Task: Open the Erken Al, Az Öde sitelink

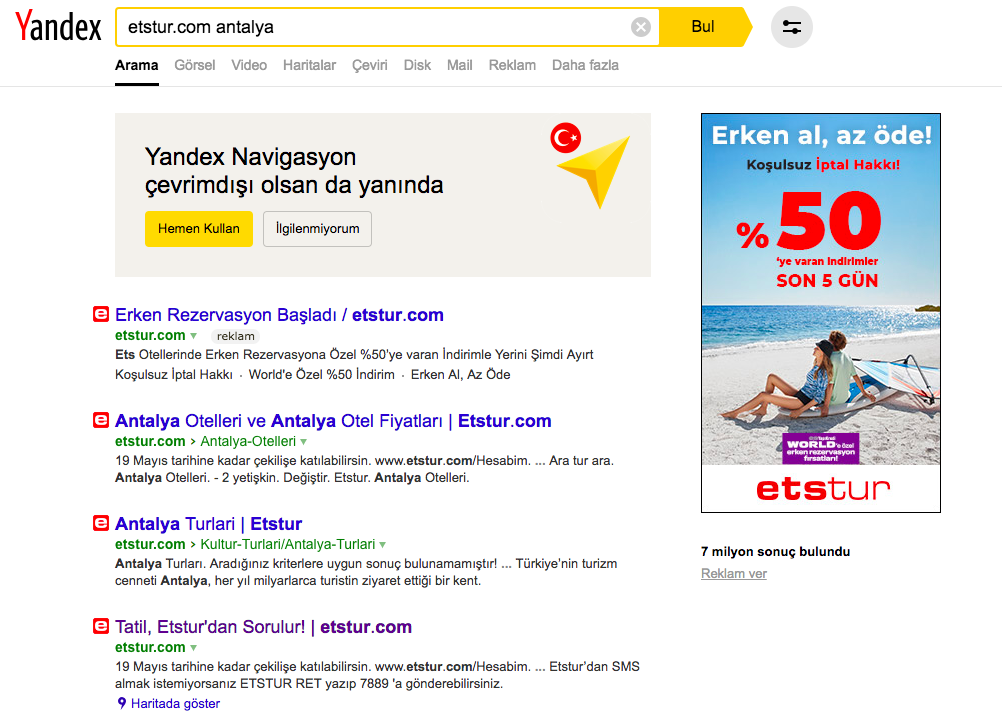Action: pos(461,375)
